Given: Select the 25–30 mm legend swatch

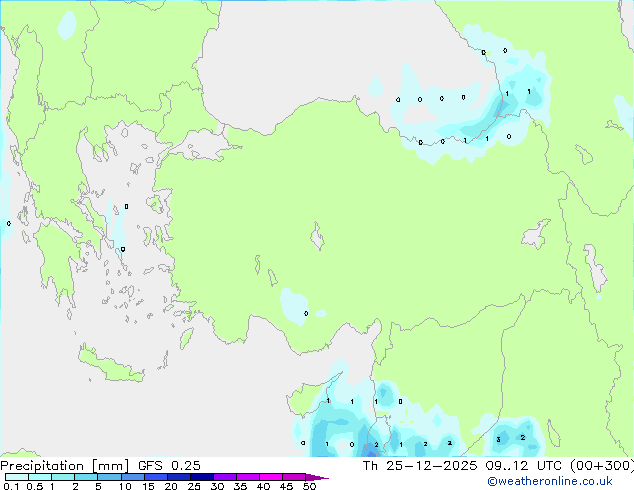Looking at the screenshot, I should click(201, 477).
